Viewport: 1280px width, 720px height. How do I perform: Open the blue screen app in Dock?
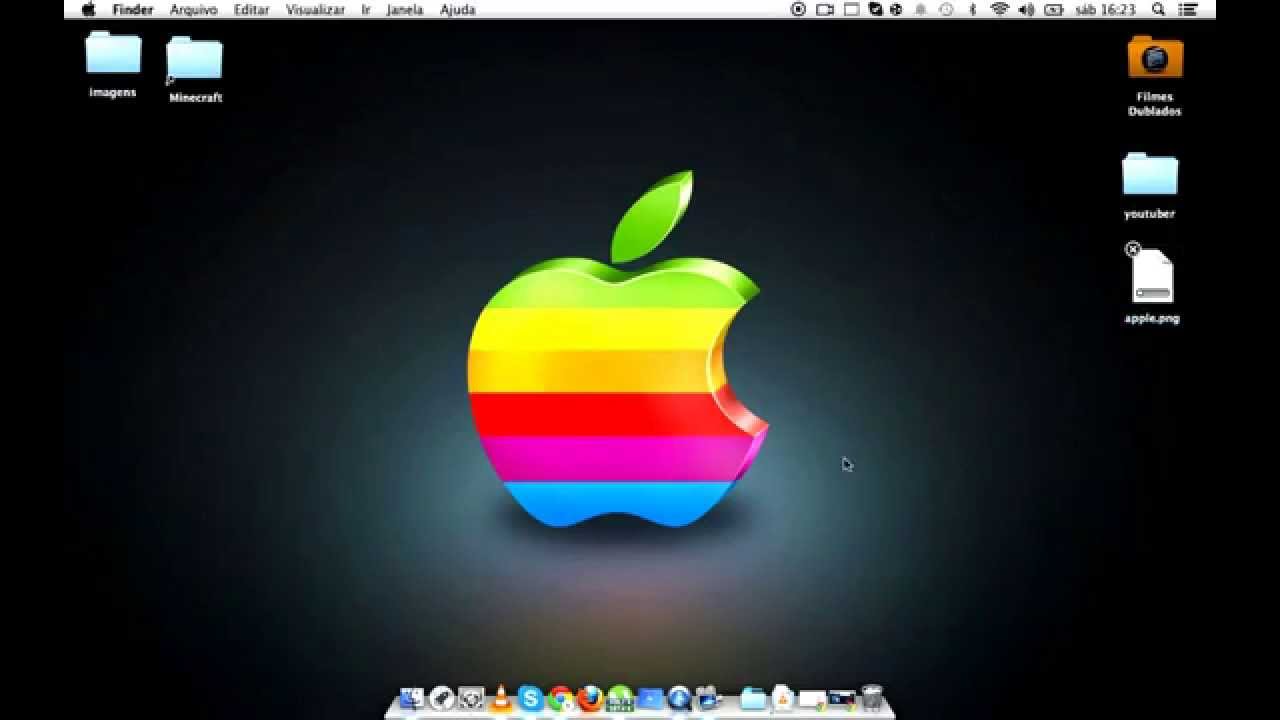[x=651, y=699]
